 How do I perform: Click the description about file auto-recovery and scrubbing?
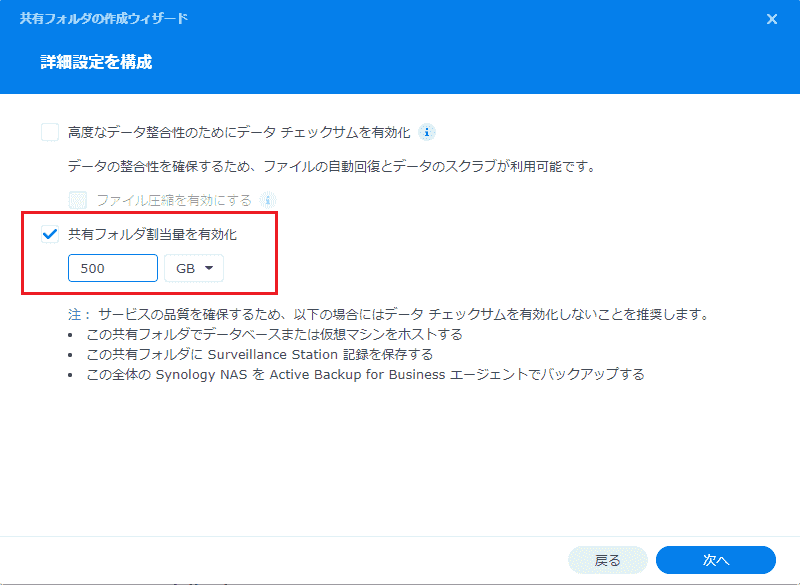click(332, 166)
